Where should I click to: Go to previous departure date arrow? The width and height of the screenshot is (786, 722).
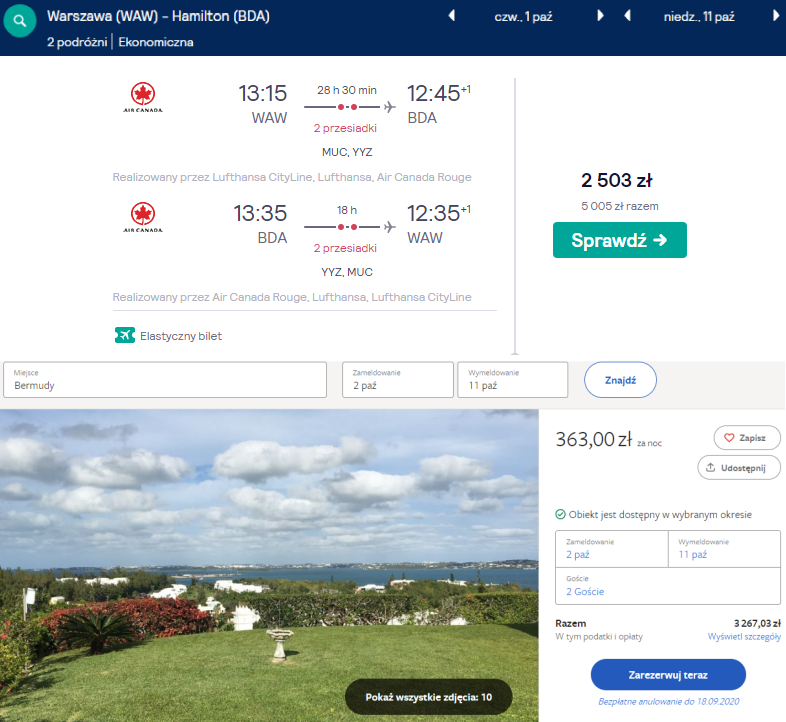click(x=451, y=16)
